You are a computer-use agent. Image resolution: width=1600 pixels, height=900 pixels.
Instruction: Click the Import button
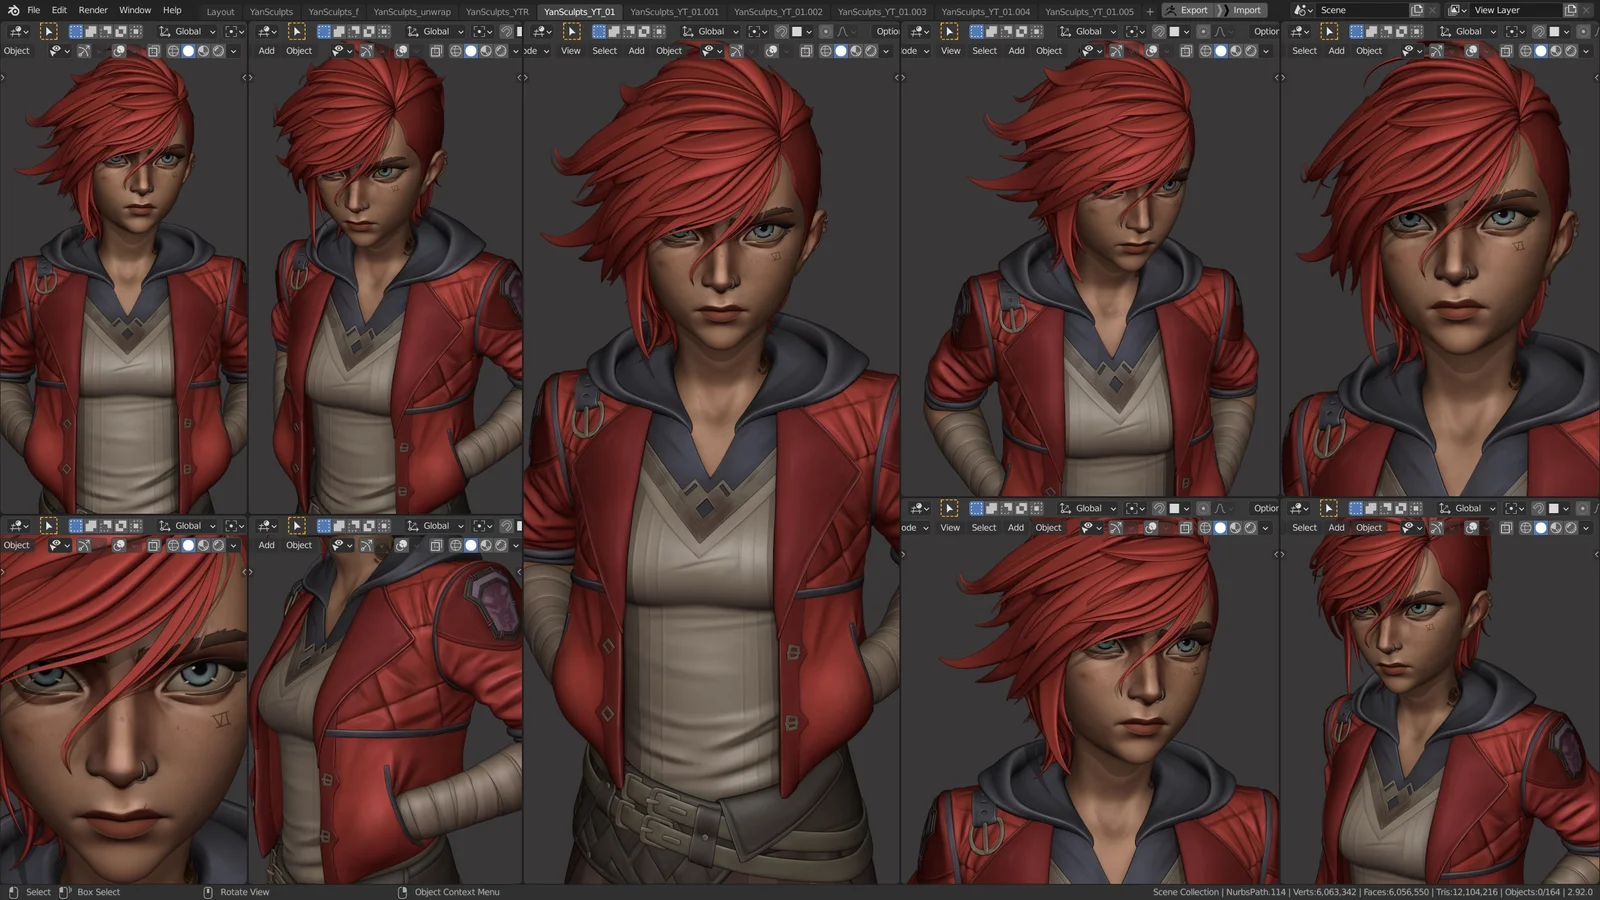(x=1247, y=10)
